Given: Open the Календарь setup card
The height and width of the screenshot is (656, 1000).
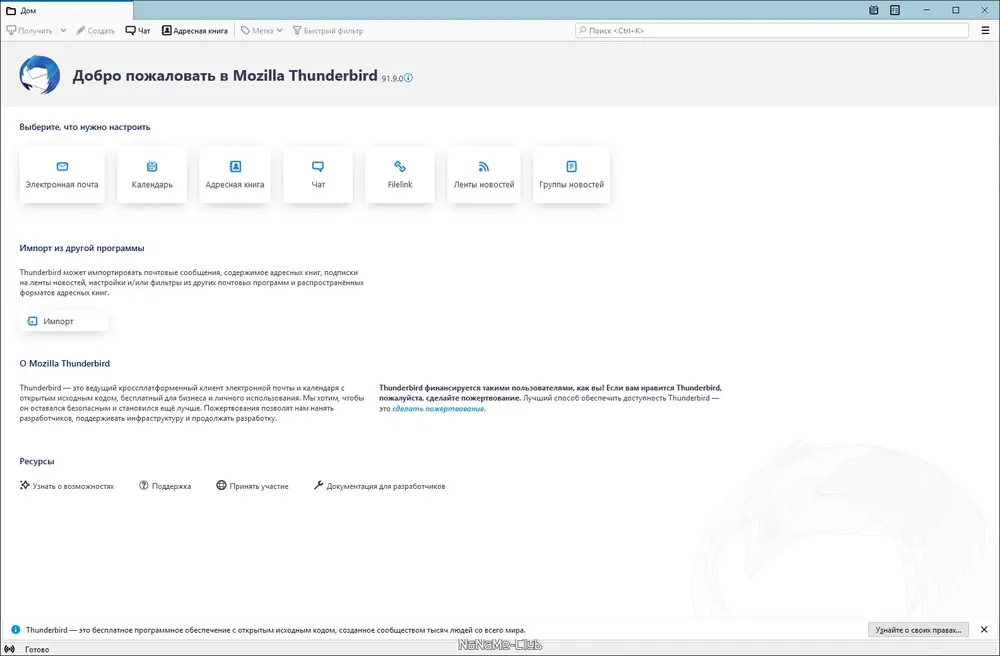Looking at the screenshot, I should coord(152,175).
